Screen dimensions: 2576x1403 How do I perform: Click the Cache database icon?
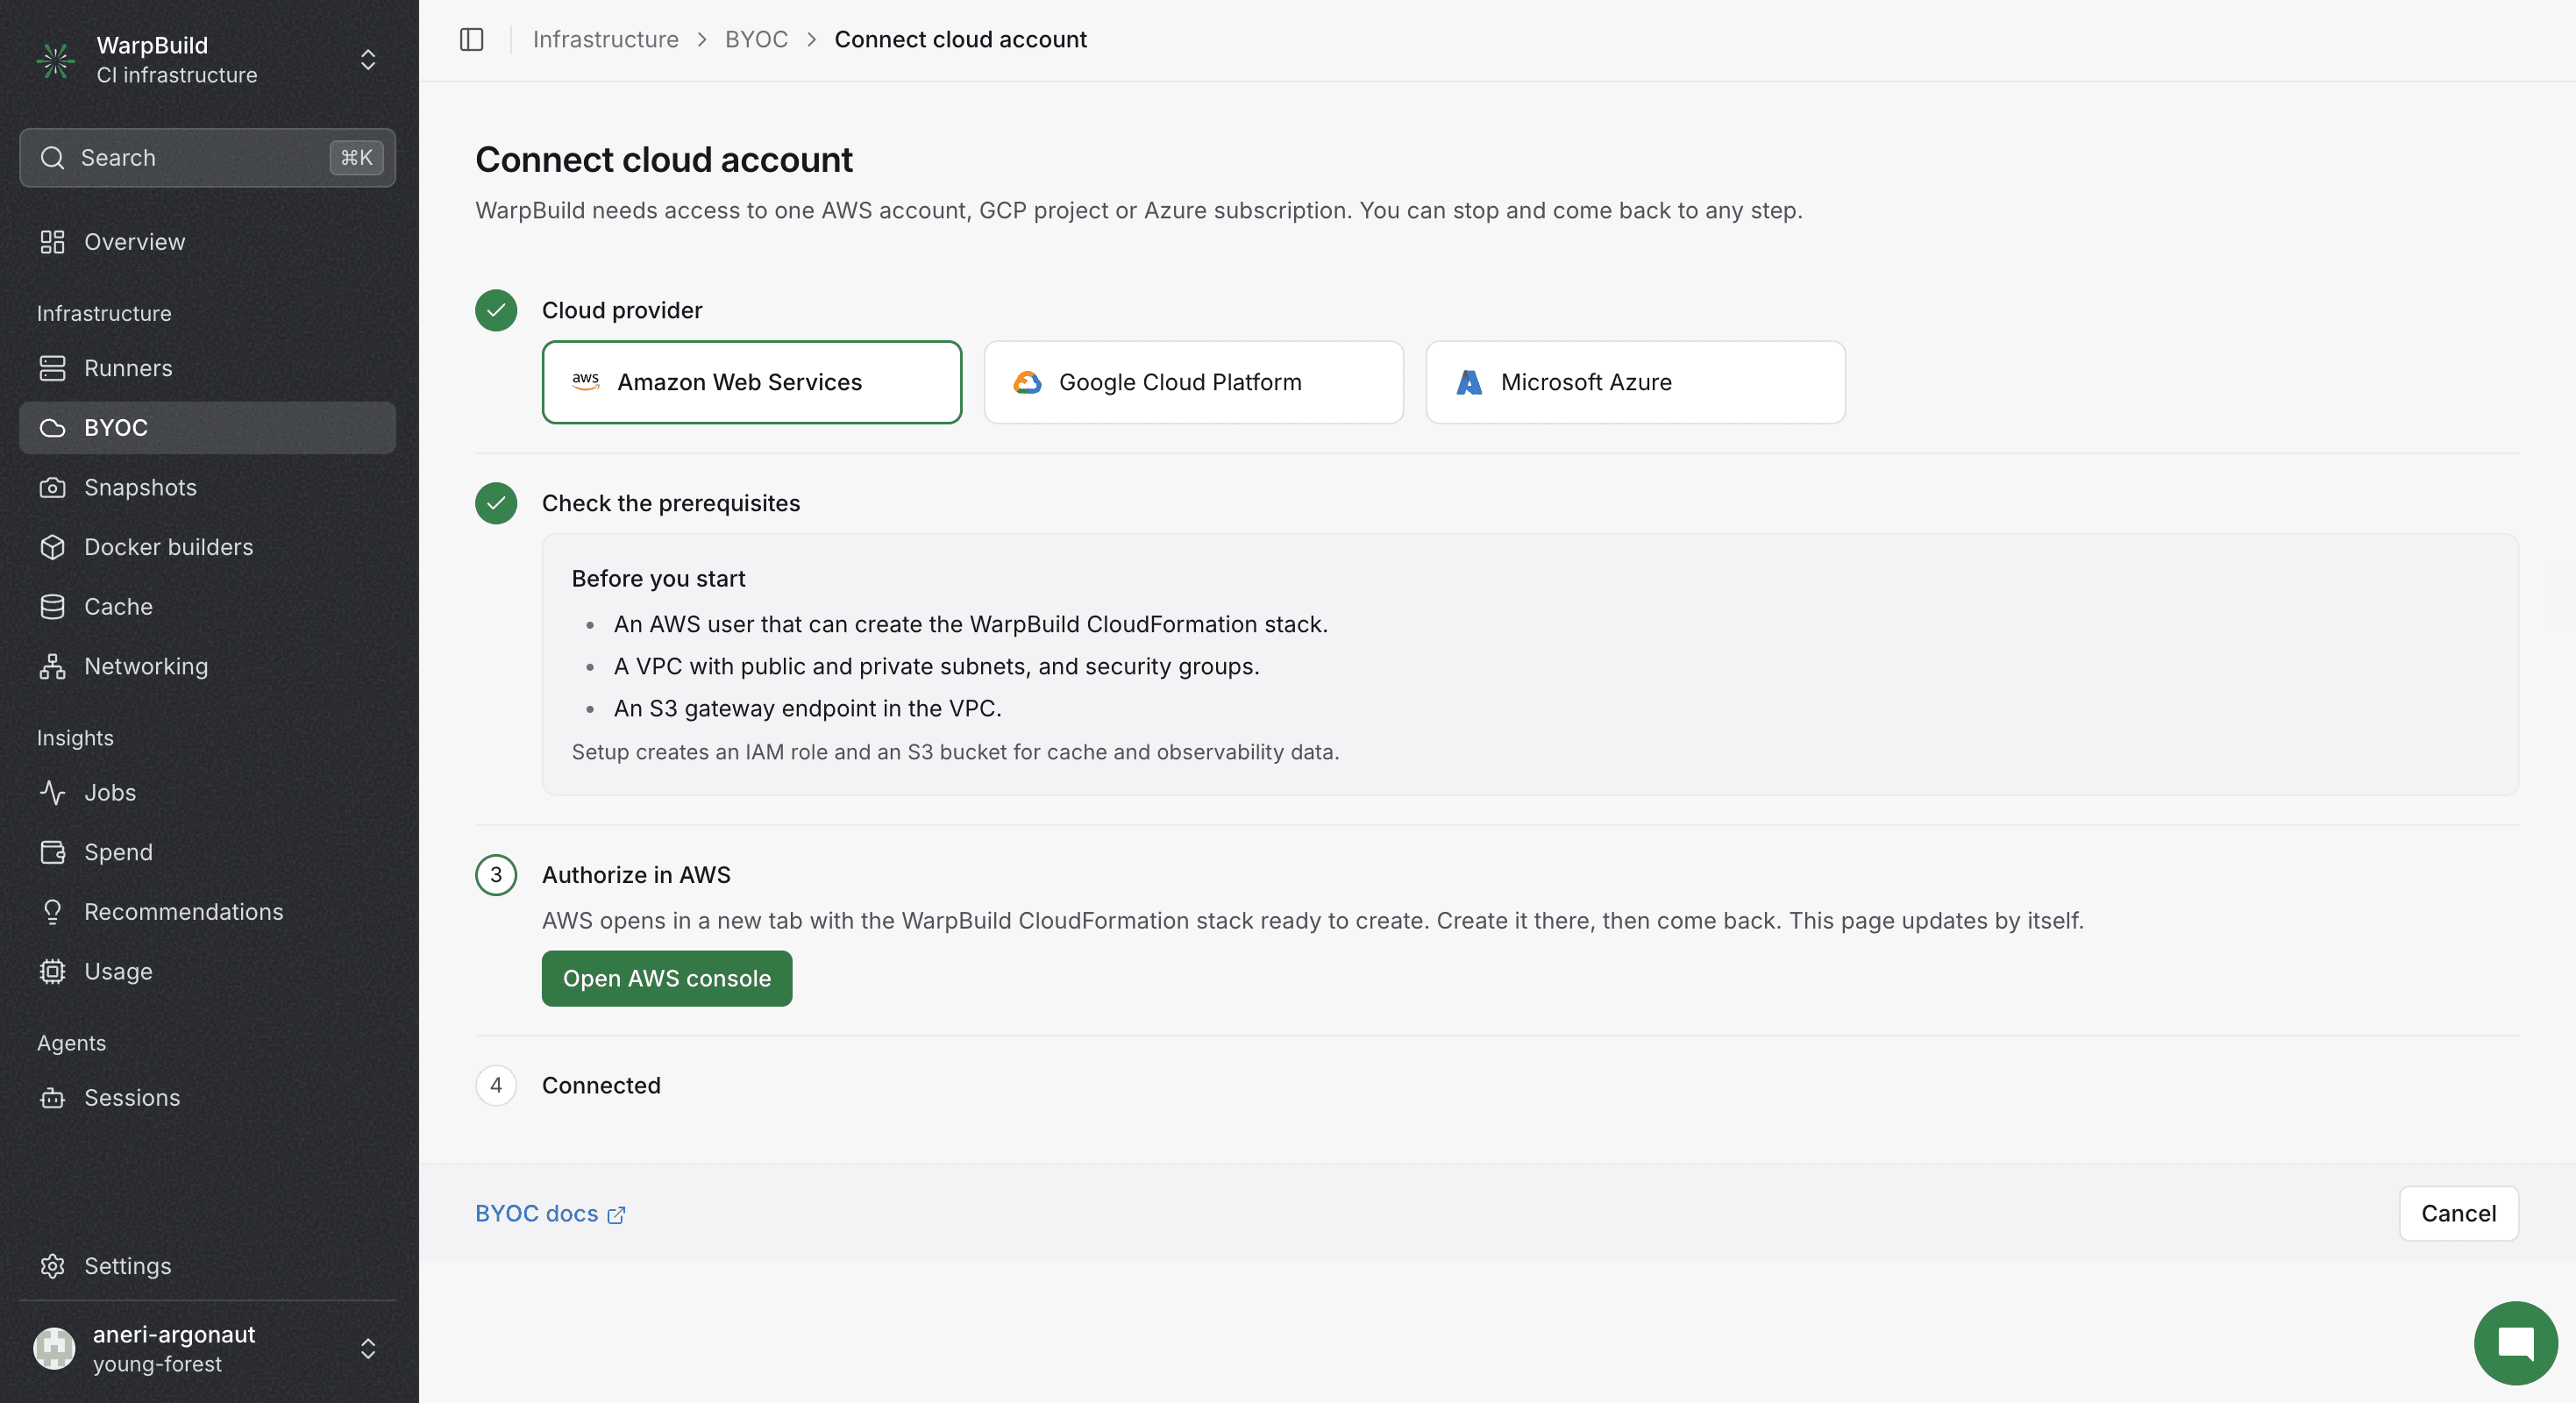[52, 606]
